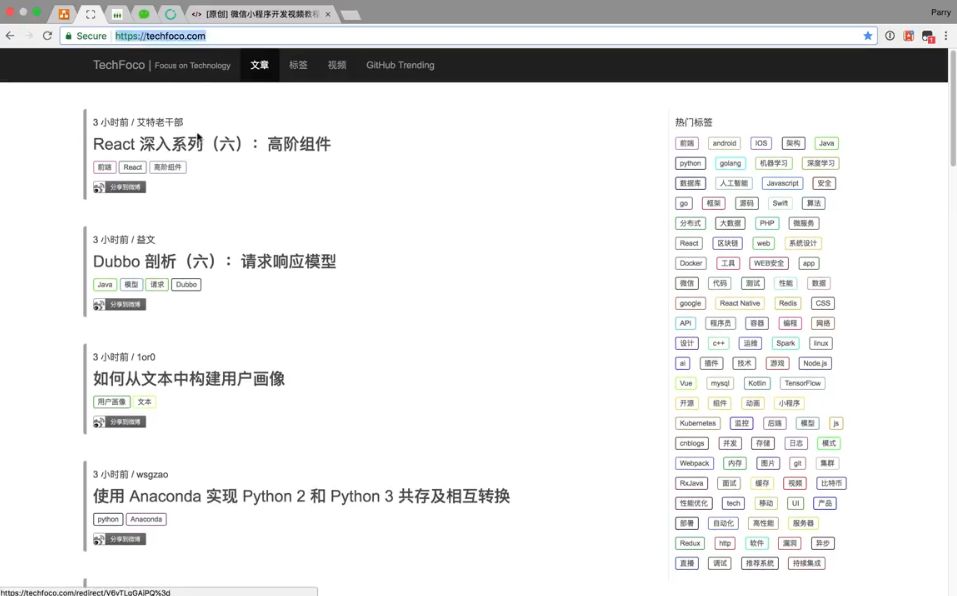
Task: Open the 文章 navigation tab
Action: [x=259, y=65]
